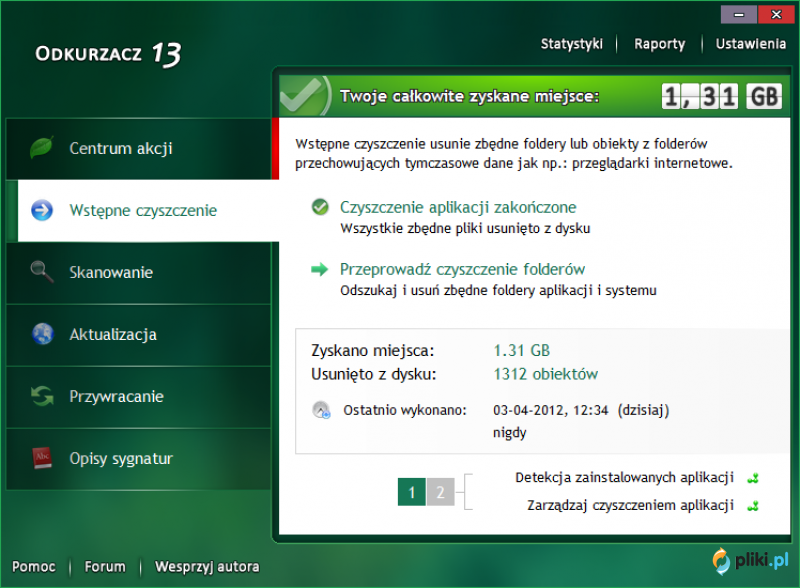
Task: Click the 1,31 GB total space counter
Action: [721, 96]
